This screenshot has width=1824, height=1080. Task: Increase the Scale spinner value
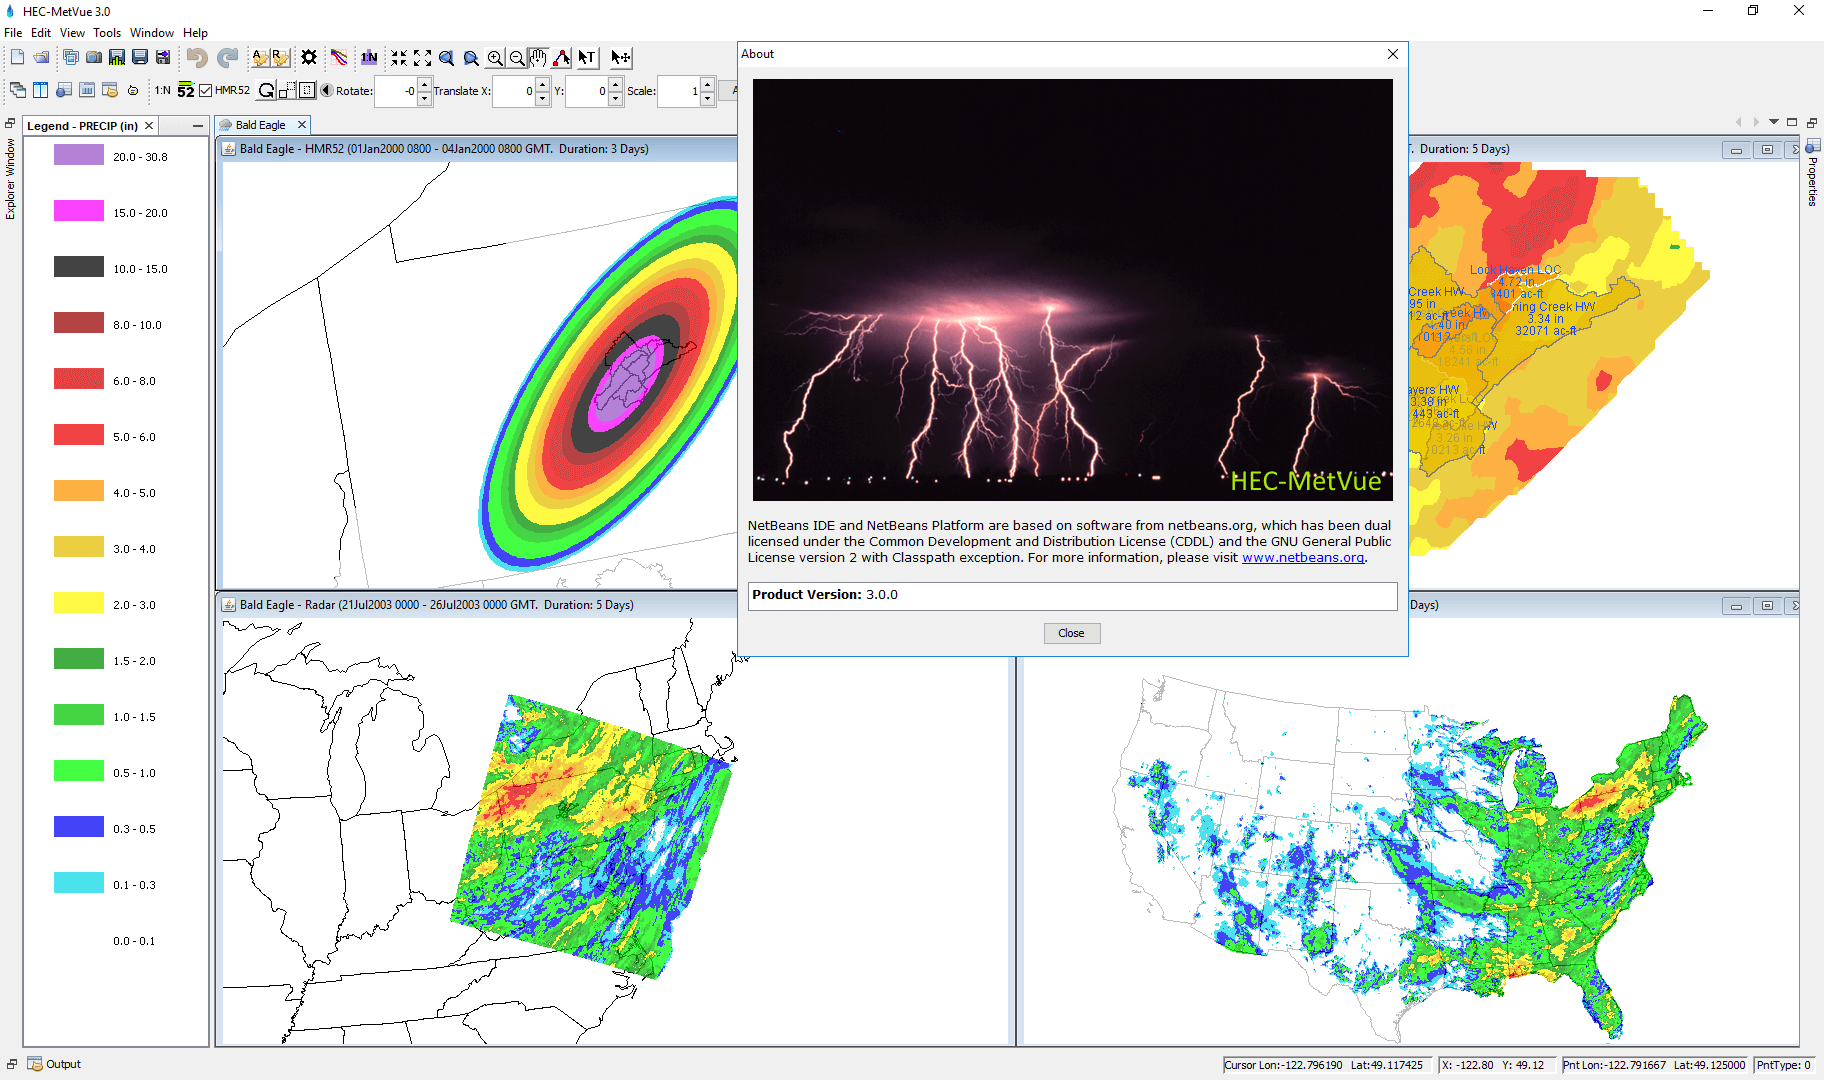pos(708,84)
